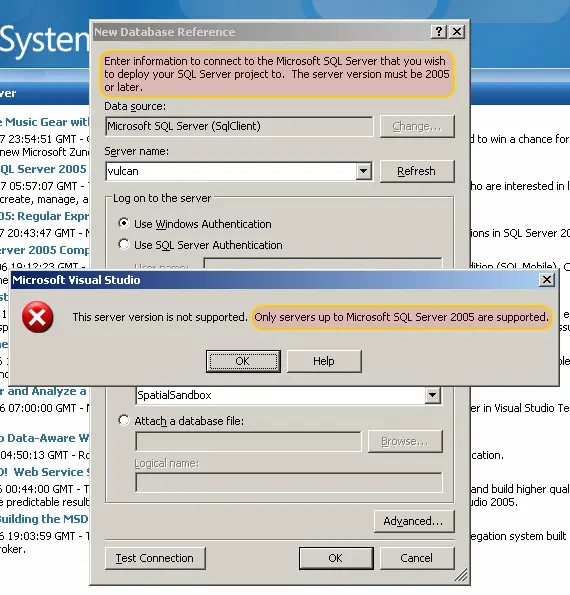Open the SQL Server 2005 article link
Viewport: 570px width, 595px height.
43,169
